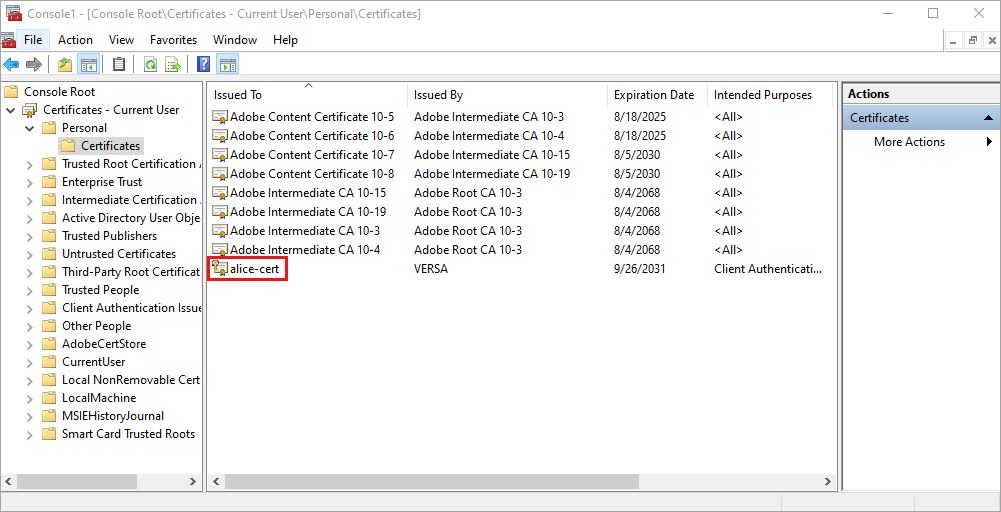Select Adobe Content Certificate 10-5 certificate icon
Image resolution: width=1001 pixels, height=512 pixels.
click(220, 117)
